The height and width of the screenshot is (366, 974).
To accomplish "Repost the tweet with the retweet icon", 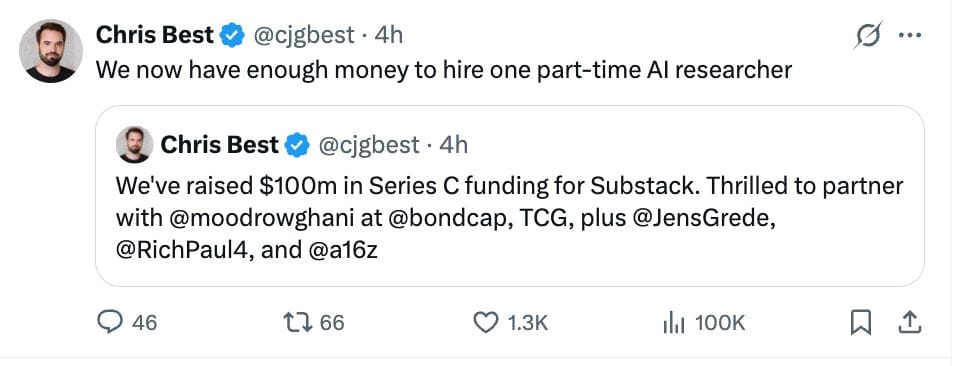I will coord(296,322).
